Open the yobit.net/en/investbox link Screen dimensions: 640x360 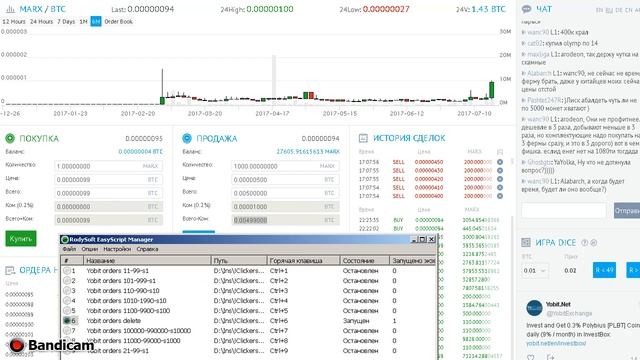pos(556,344)
